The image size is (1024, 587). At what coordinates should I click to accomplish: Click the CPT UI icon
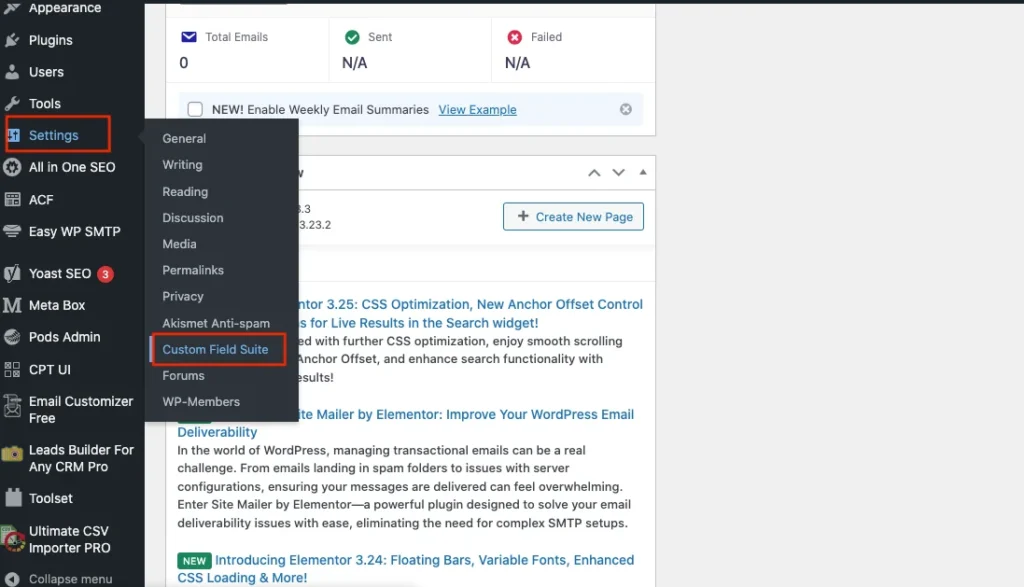coord(12,369)
